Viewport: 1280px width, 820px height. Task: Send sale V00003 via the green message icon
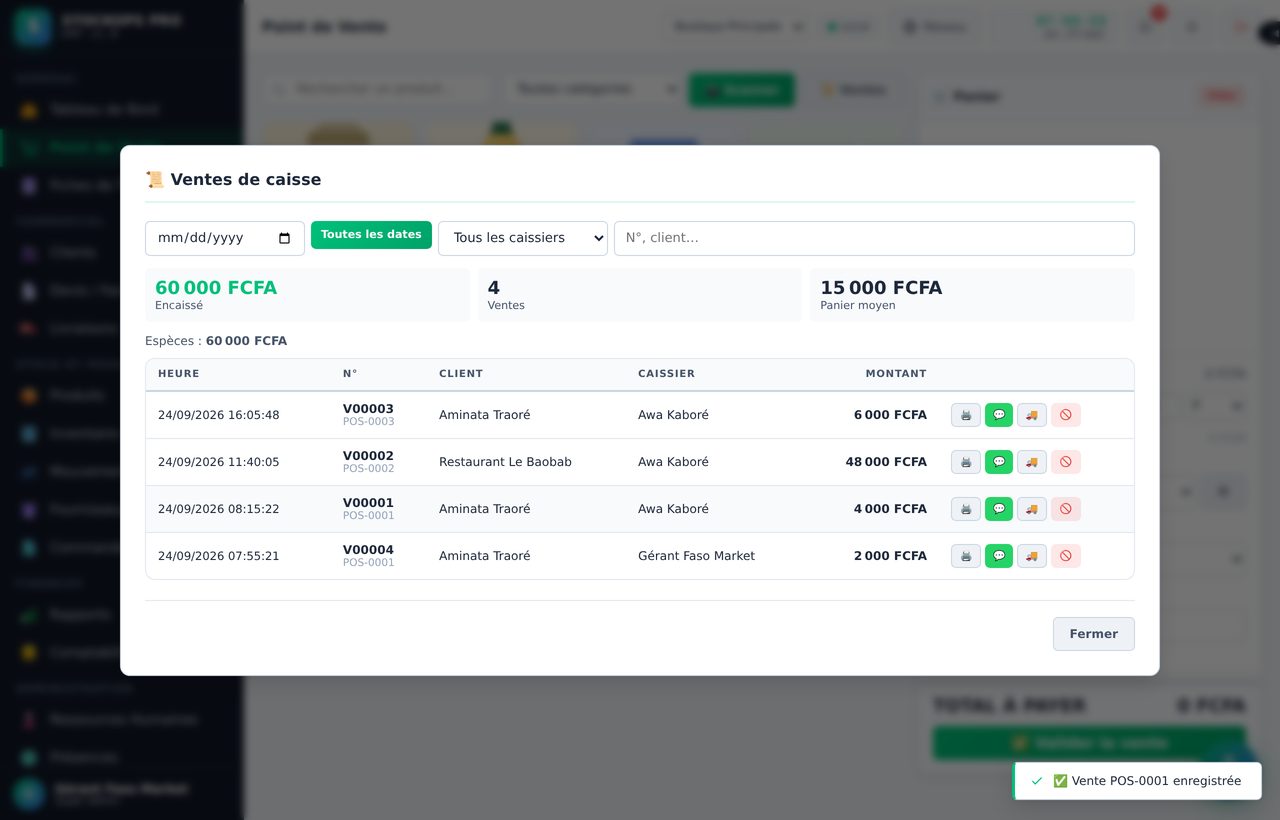tap(999, 415)
